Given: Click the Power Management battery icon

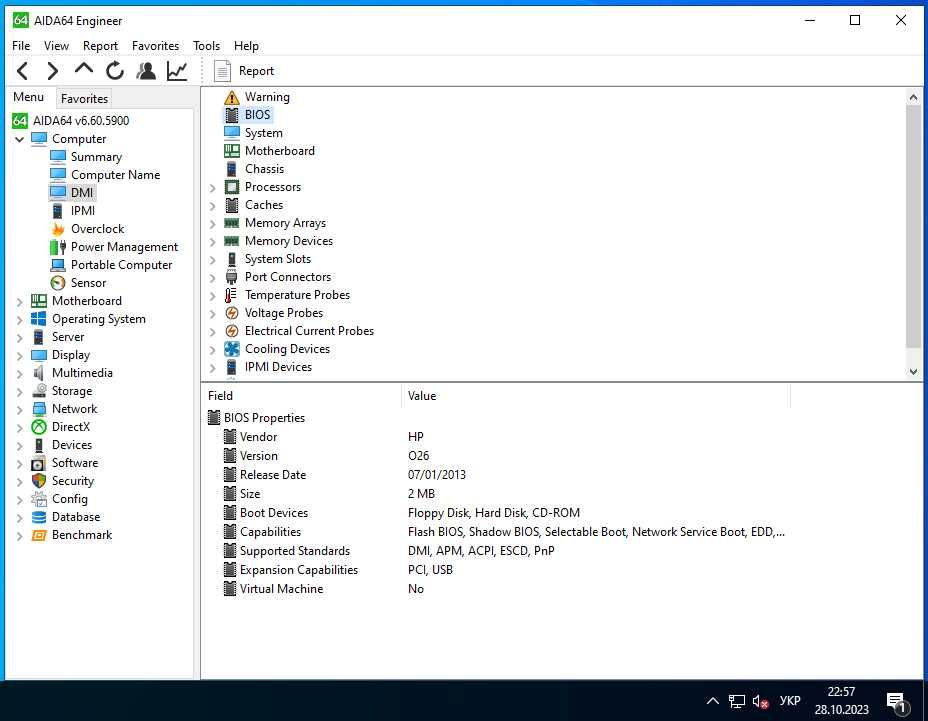Looking at the screenshot, I should 58,247.
